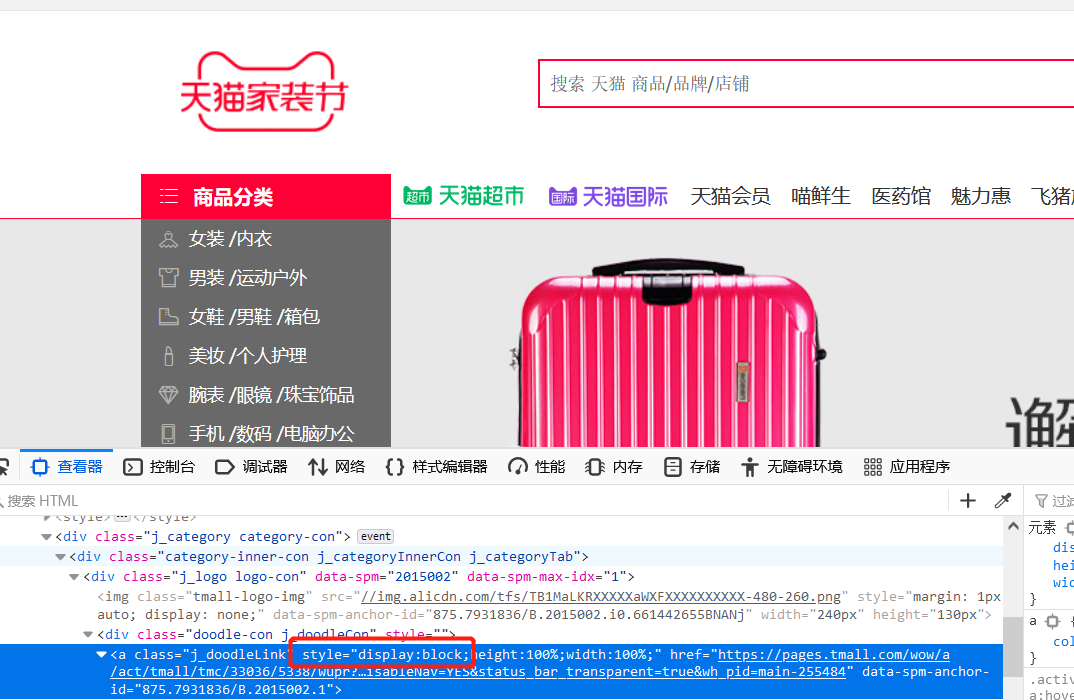Viewport: 1074px width, 700px height.
Task: Click the filter funnel icon in rules panel
Action: pos(1041,501)
